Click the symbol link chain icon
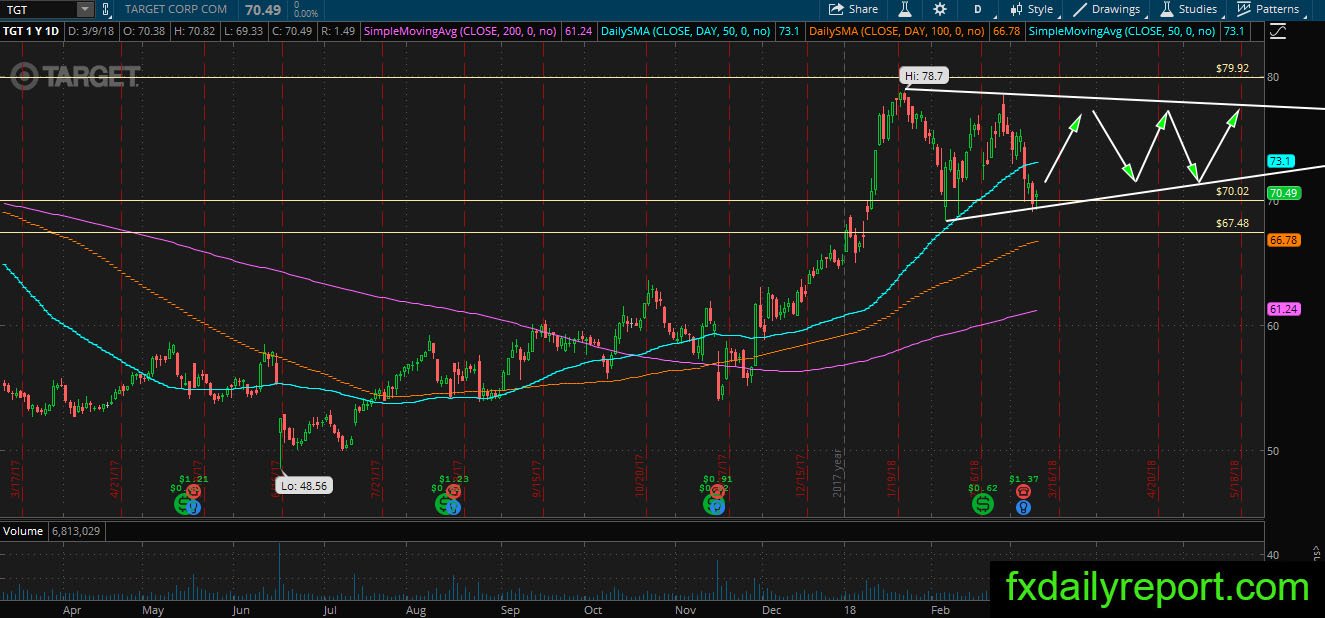The height and width of the screenshot is (618, 1325). click(x=107, y=9)
